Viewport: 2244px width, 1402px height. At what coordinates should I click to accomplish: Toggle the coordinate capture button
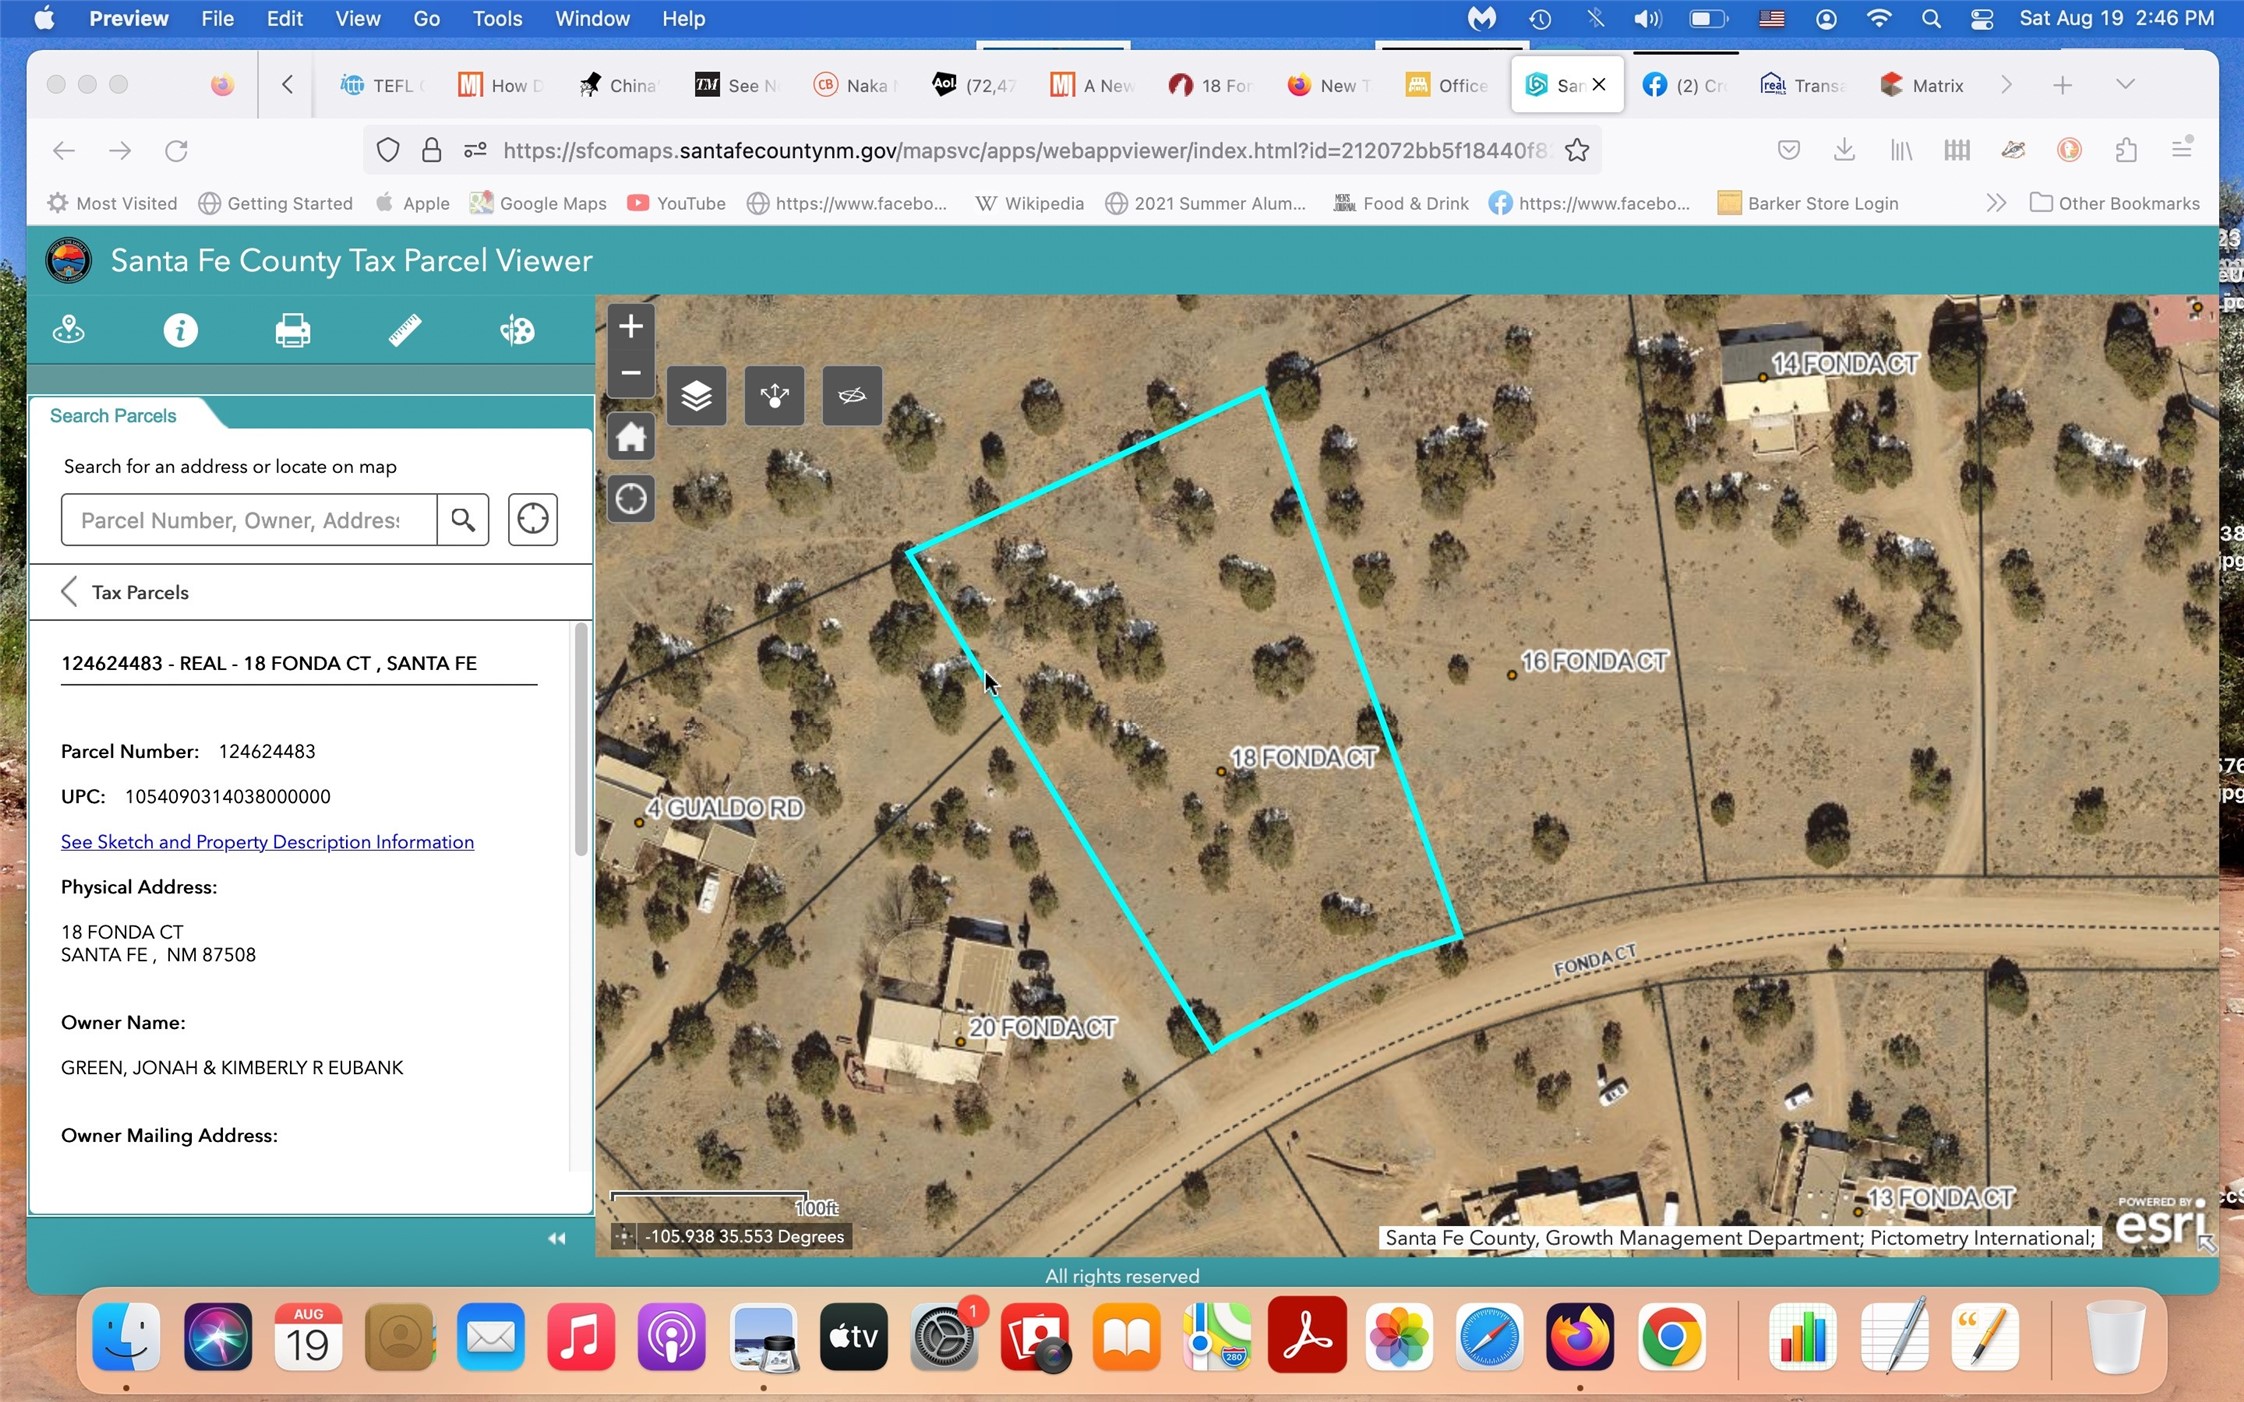point(623,1237)
